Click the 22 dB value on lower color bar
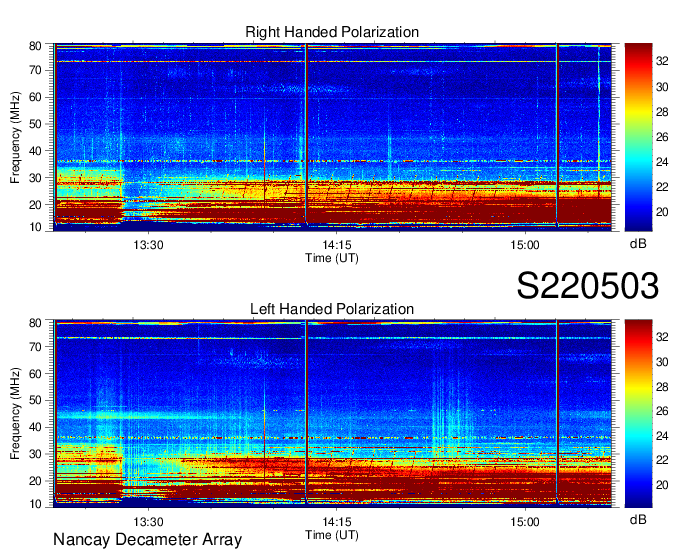Viewport: 680px width, 552px height. [662, 461]
